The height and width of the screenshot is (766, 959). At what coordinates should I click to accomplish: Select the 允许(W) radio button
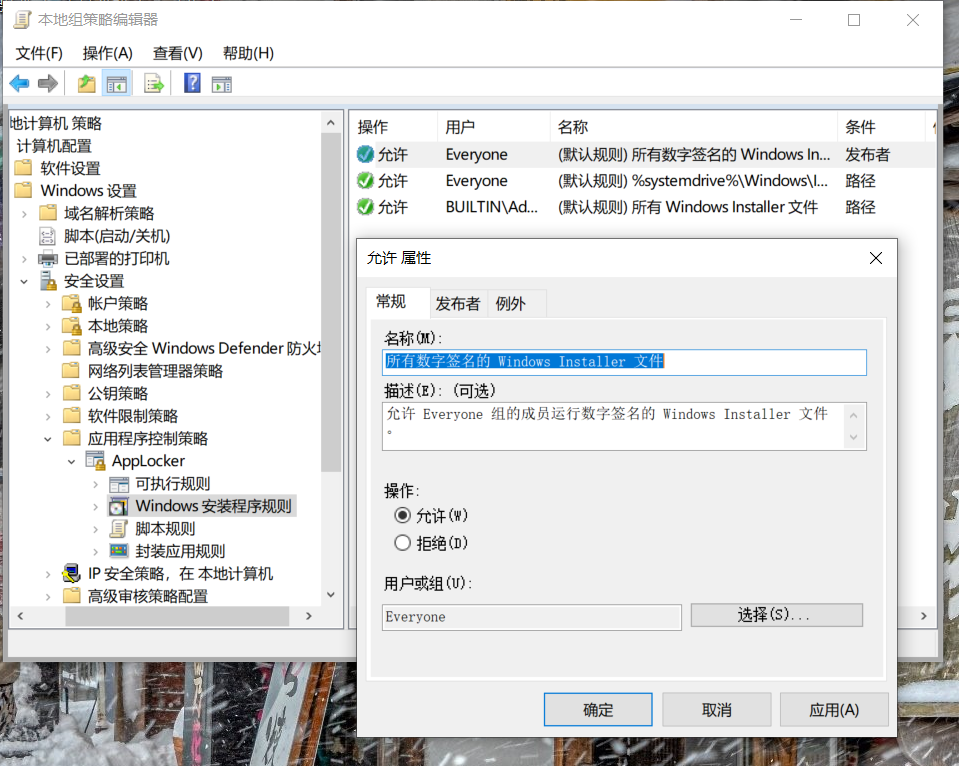(403, 516)
